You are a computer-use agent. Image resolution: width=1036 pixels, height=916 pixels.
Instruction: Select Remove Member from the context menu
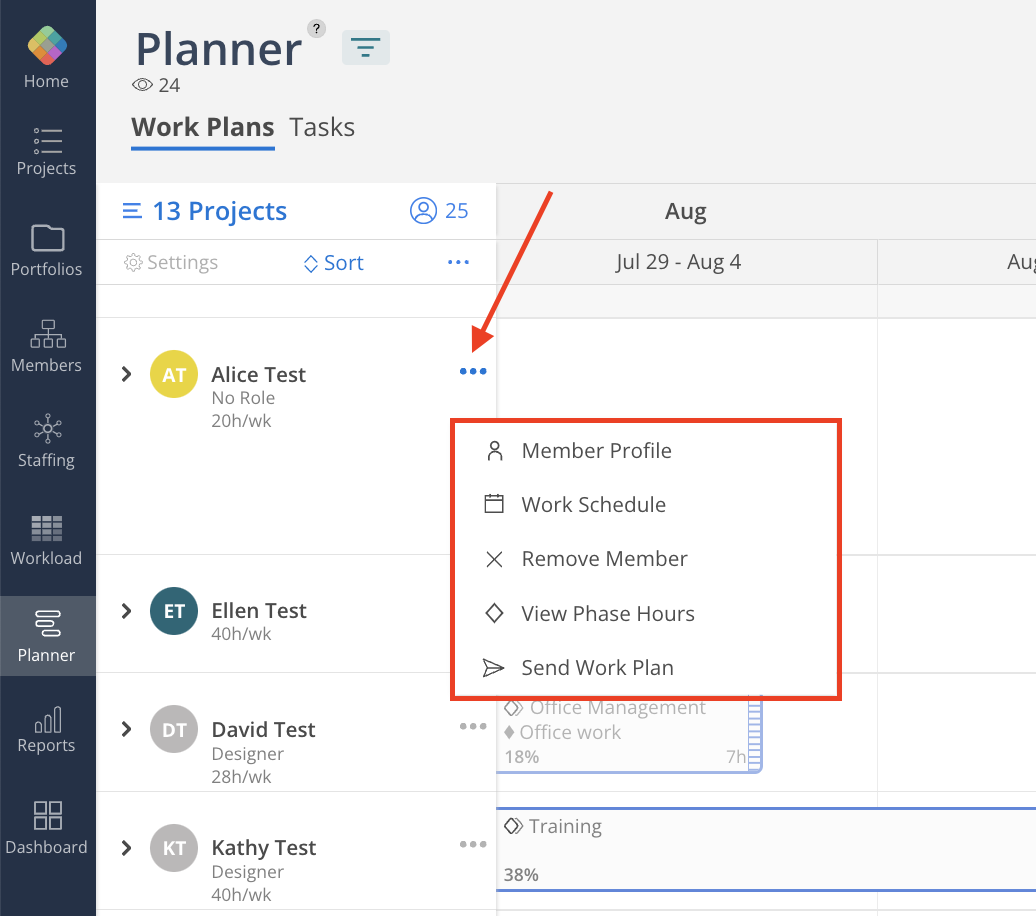point(604,559)
